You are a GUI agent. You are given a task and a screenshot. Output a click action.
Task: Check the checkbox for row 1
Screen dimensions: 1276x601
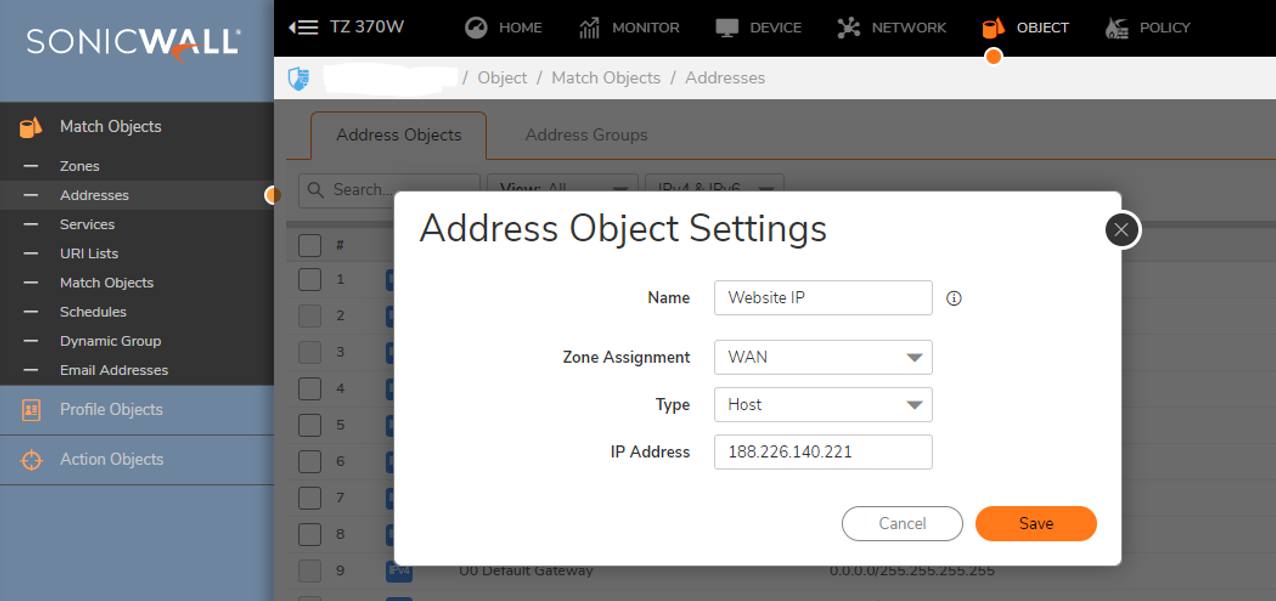(x=310, y=279)
